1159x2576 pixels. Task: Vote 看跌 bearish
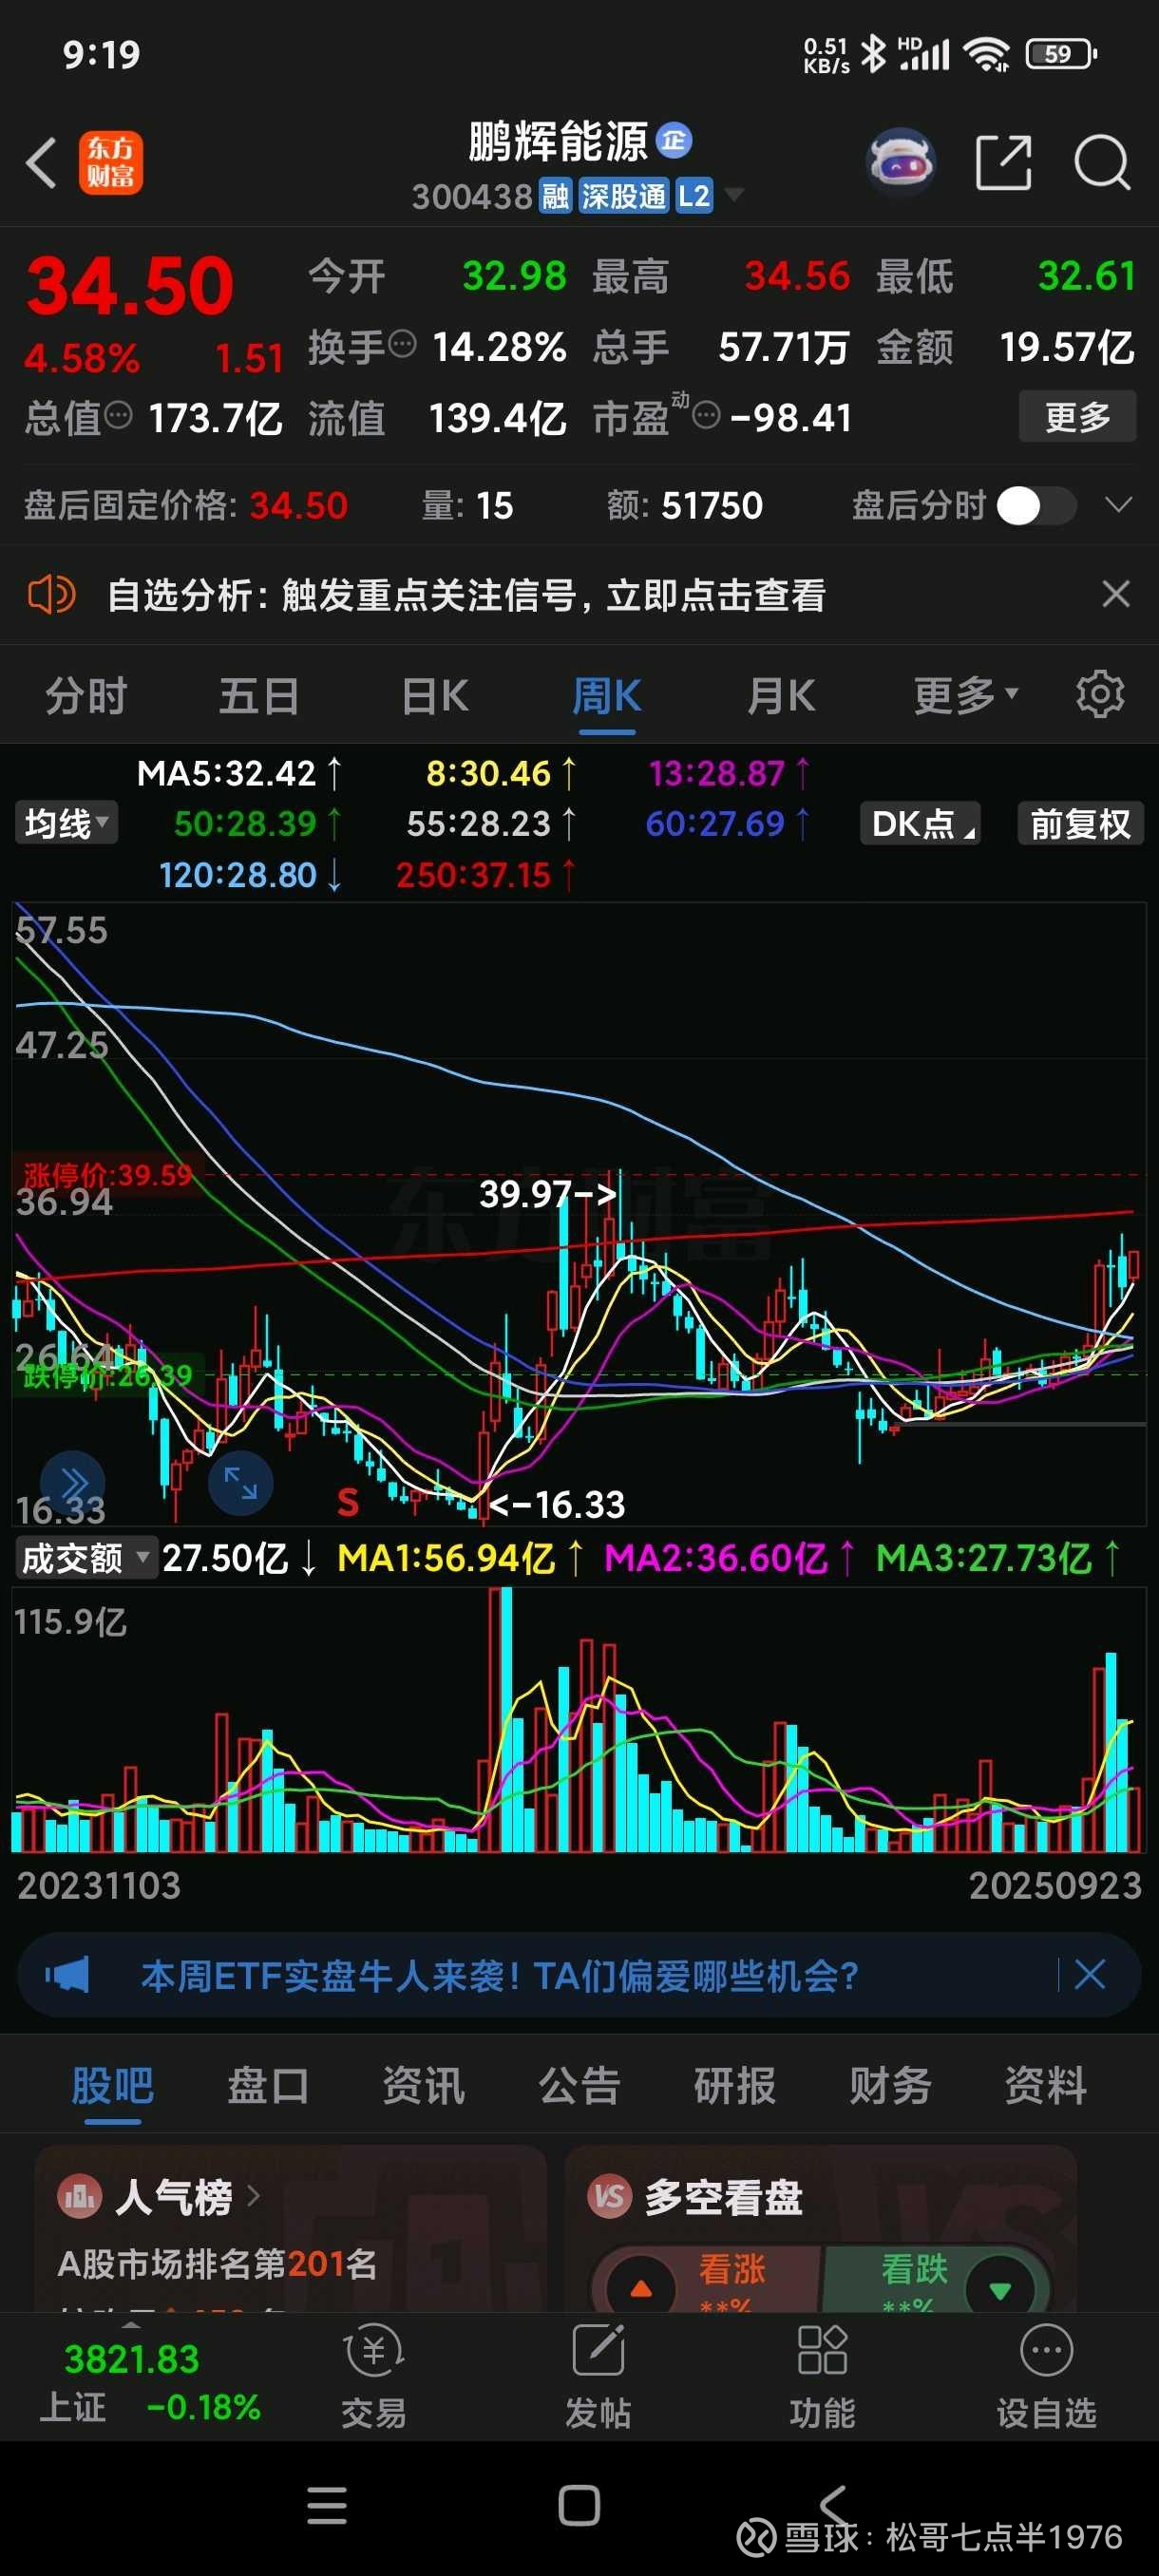pos(936,2281)
